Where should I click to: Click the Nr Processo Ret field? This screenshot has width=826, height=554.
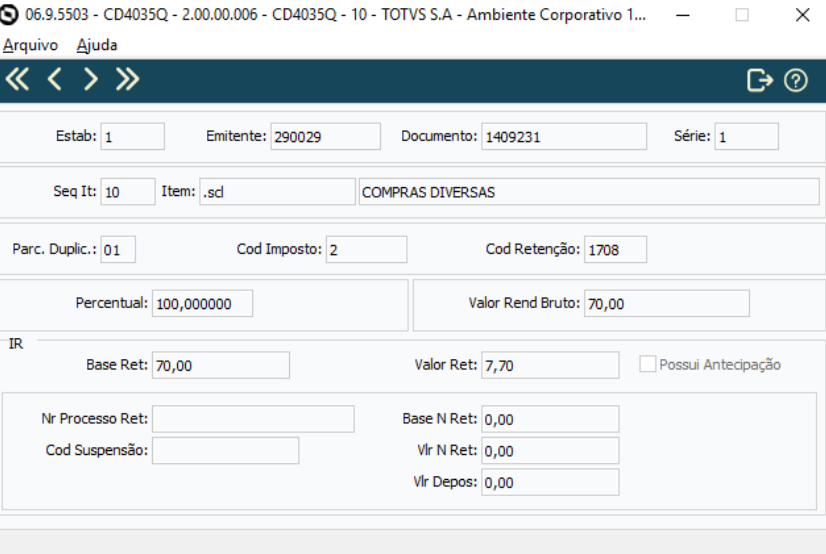(253, 419)
